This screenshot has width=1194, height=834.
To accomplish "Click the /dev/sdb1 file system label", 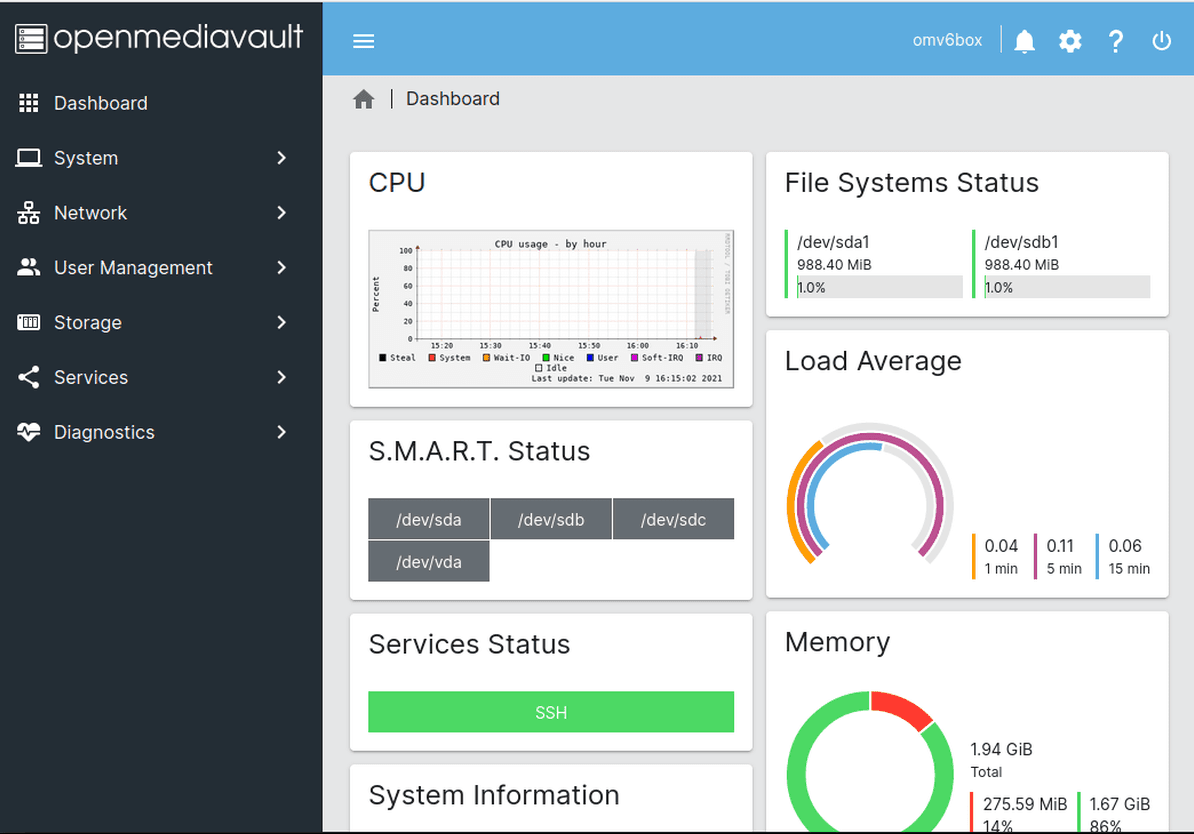I will pos(1021,242).
